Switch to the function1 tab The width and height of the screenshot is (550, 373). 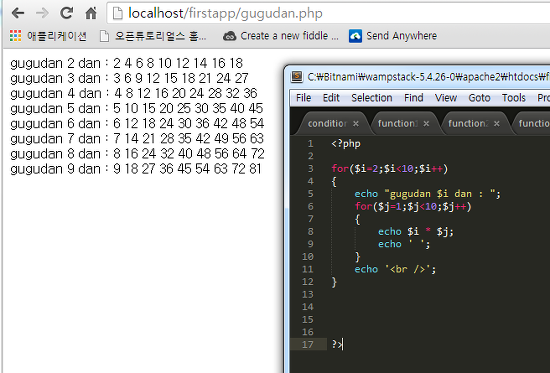398,124
